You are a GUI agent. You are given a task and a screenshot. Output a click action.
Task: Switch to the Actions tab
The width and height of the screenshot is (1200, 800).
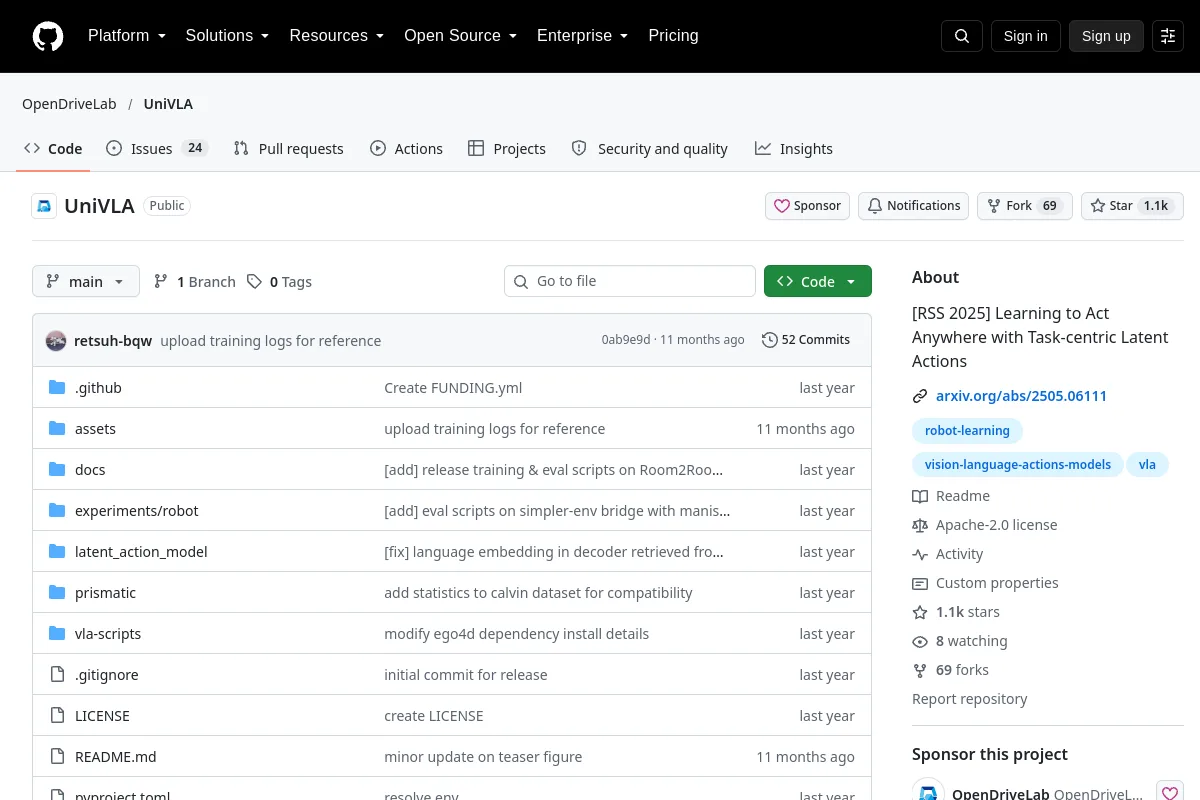tap(406, 149)
